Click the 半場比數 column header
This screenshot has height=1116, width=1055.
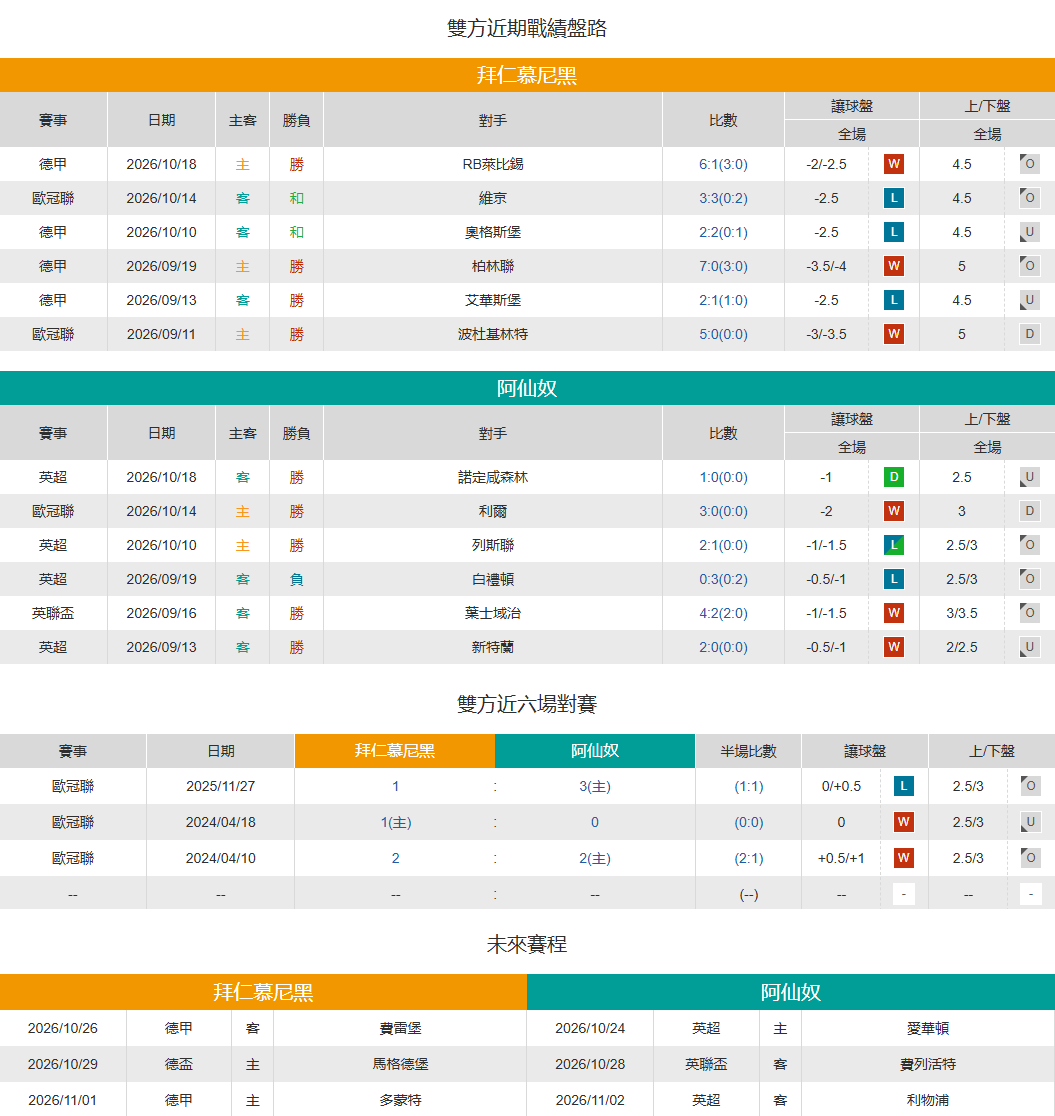point(748,751)
